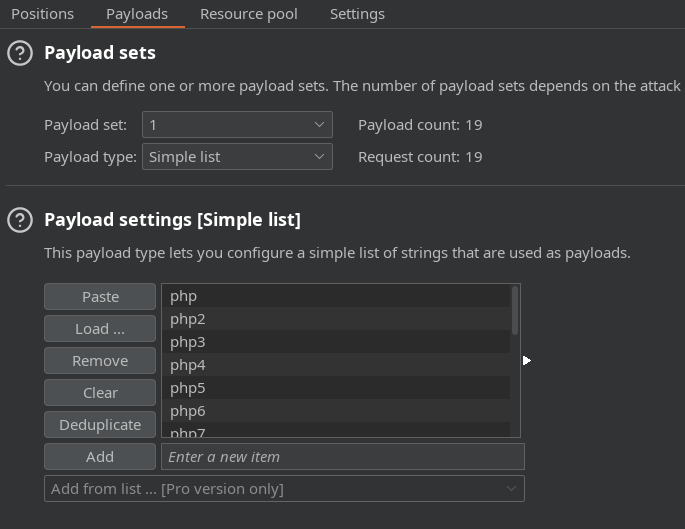Clear the payload list
The height and width of the screenshot is (529, 685).
[100, 392]
